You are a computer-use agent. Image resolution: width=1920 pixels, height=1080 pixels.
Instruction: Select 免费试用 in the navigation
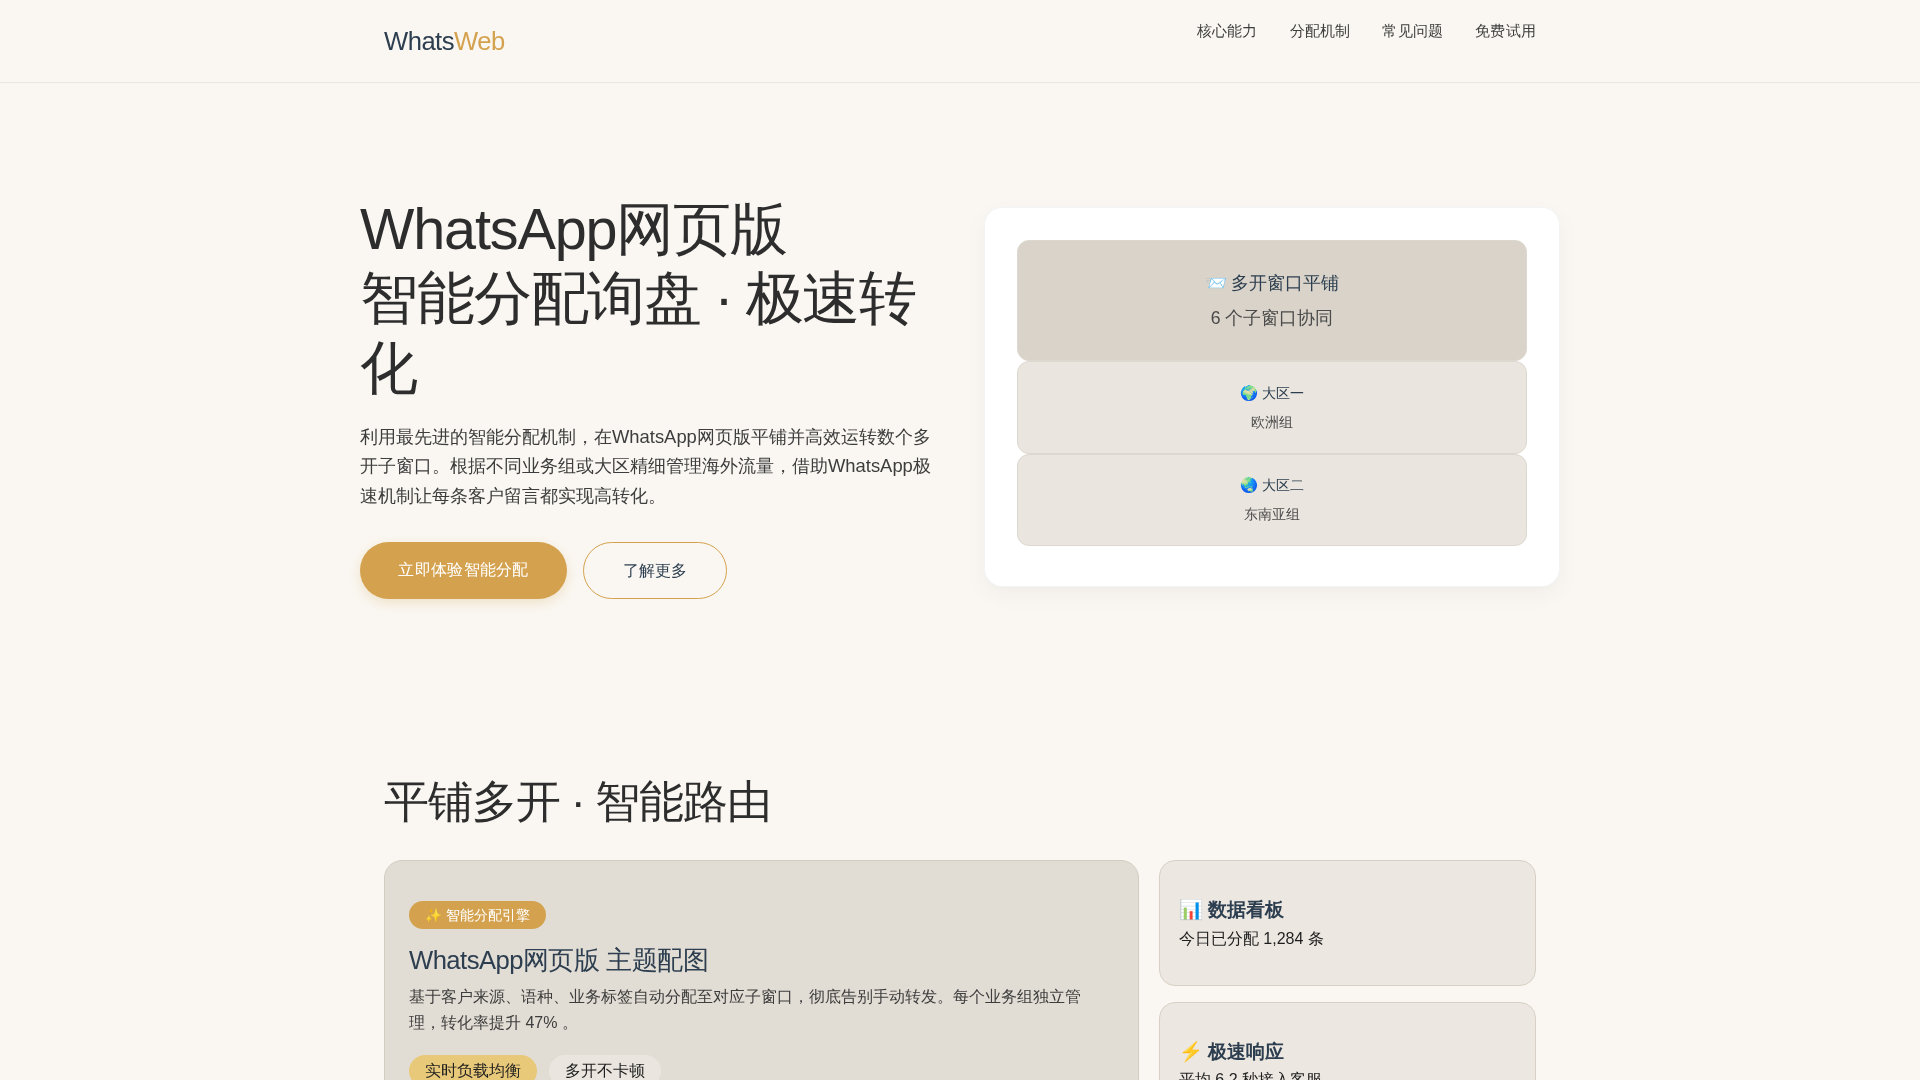point(1505,31)
